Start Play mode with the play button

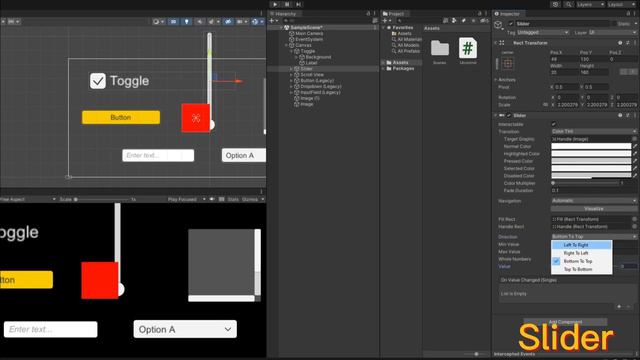coord(275,4)
